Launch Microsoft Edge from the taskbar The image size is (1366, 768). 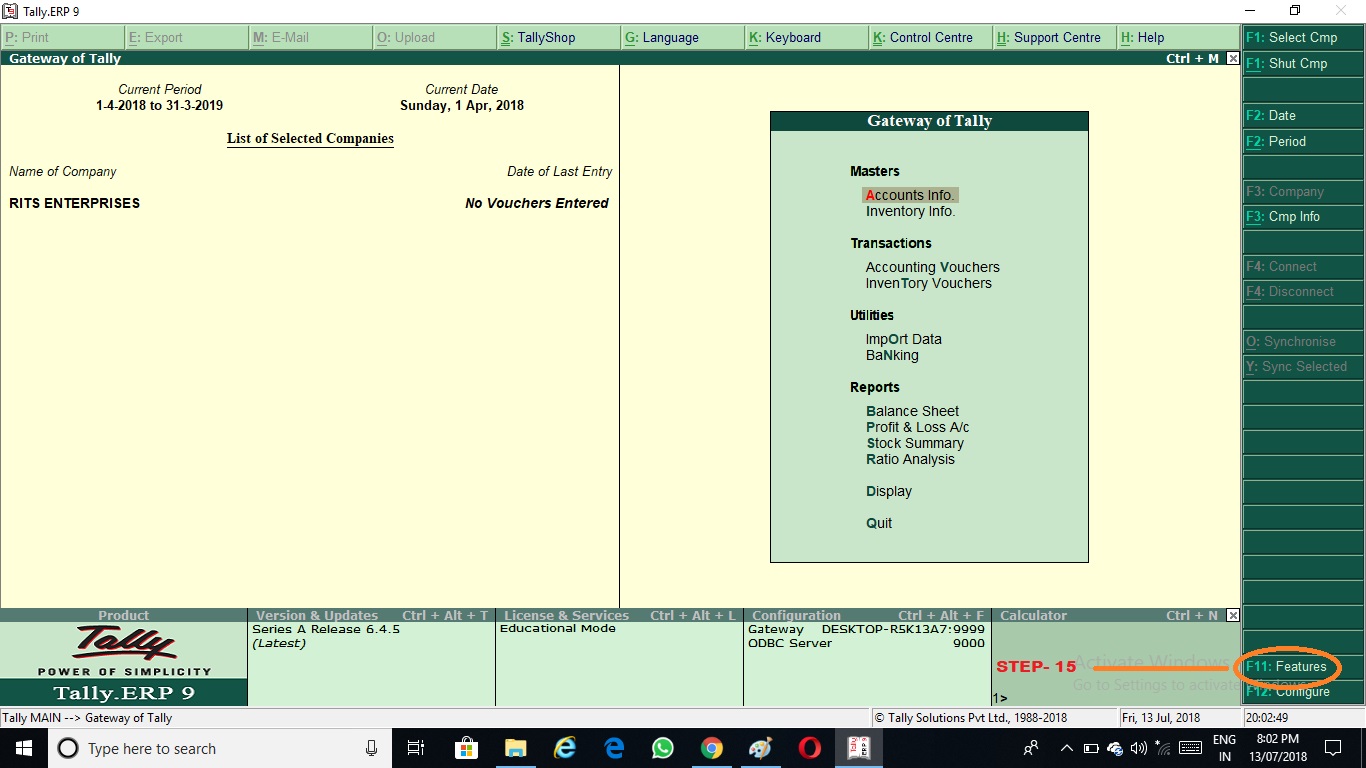(614, 748)
